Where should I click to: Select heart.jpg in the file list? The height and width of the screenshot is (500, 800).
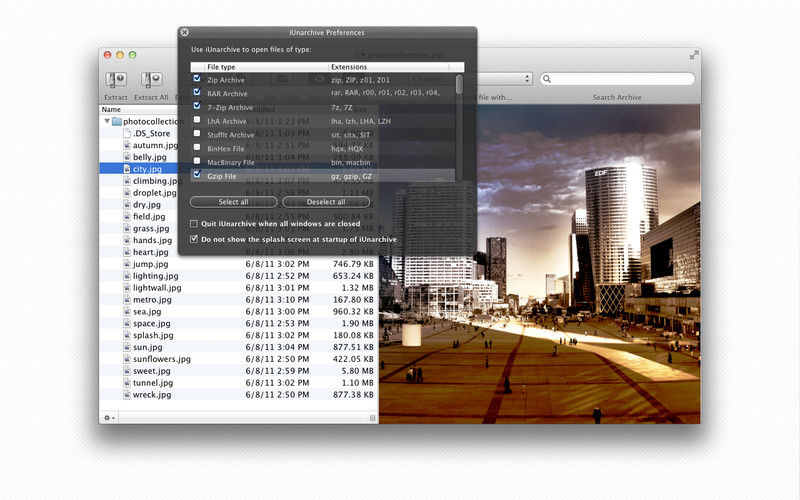[x=151, y=252]
